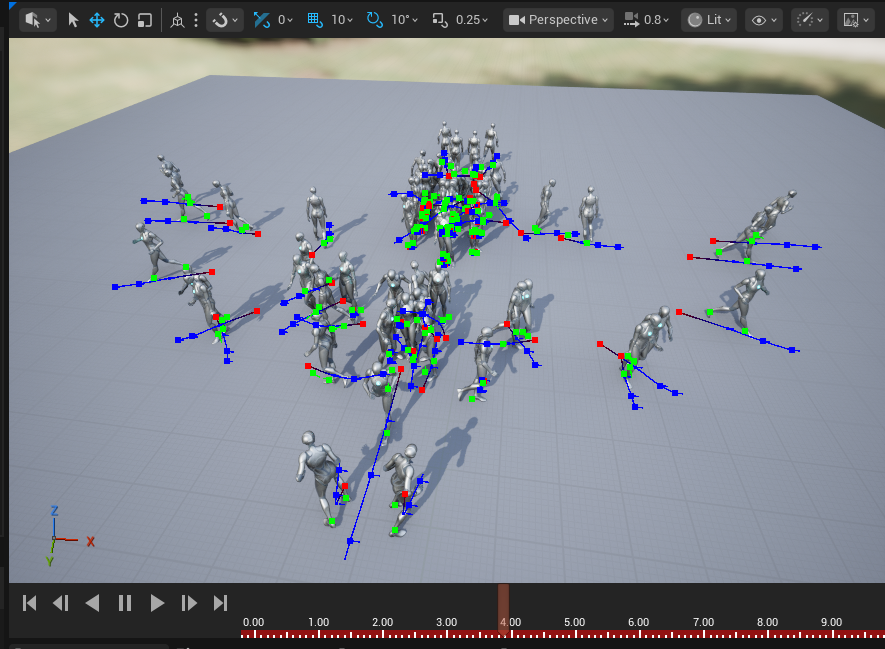This screenshot has height=649, width=885.
Task: Toggle location grid snapping
Action: coord(316,20)
